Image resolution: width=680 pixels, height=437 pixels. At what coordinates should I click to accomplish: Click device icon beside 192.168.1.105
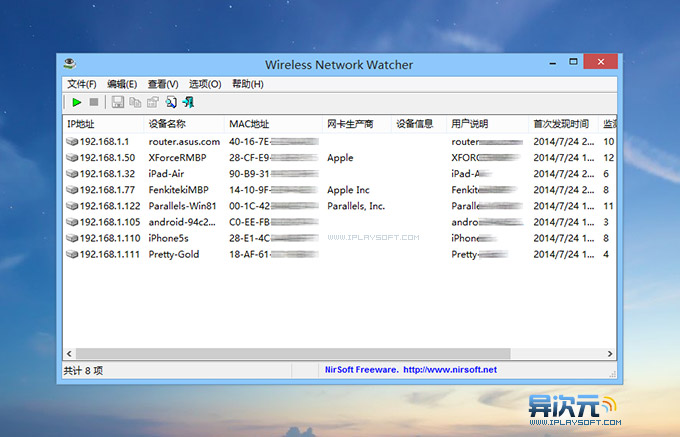[x=72, y=222]
